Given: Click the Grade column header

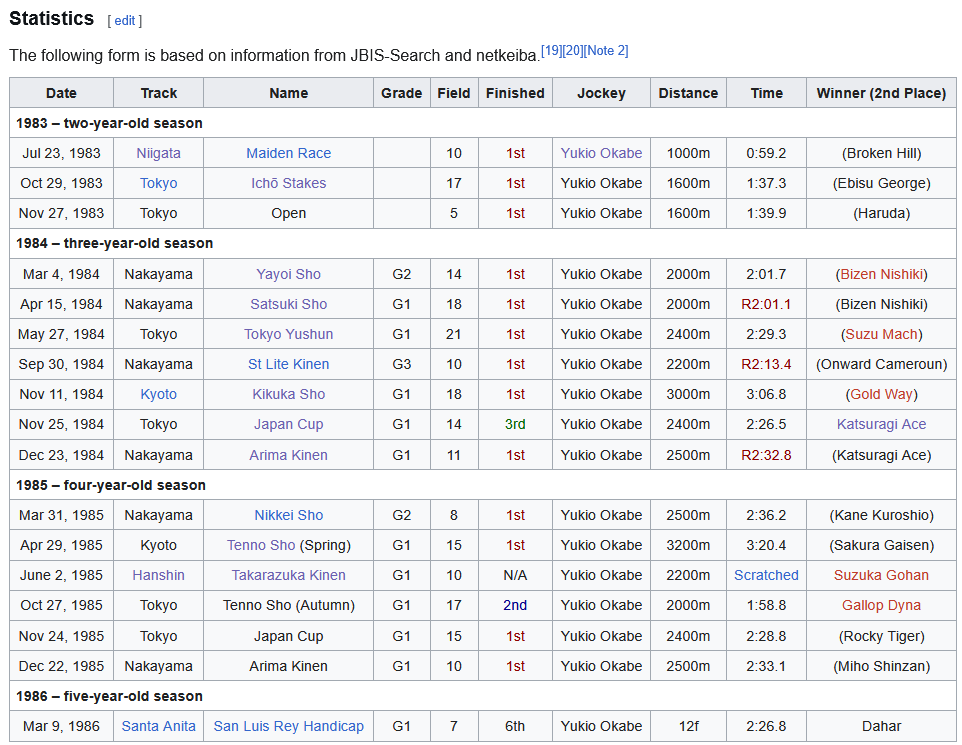Looking at the screenshot, I should [402, 93].
